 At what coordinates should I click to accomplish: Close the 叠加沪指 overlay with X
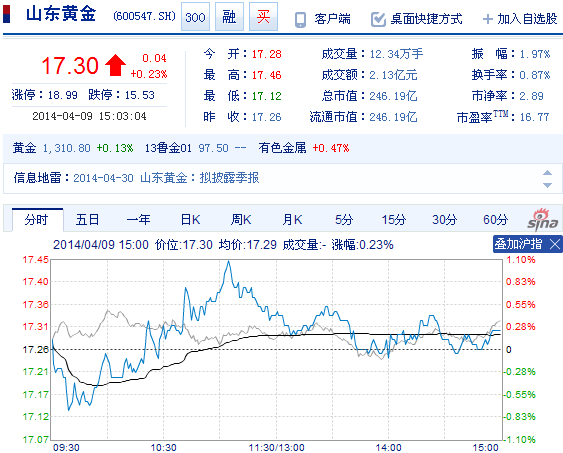554,244
